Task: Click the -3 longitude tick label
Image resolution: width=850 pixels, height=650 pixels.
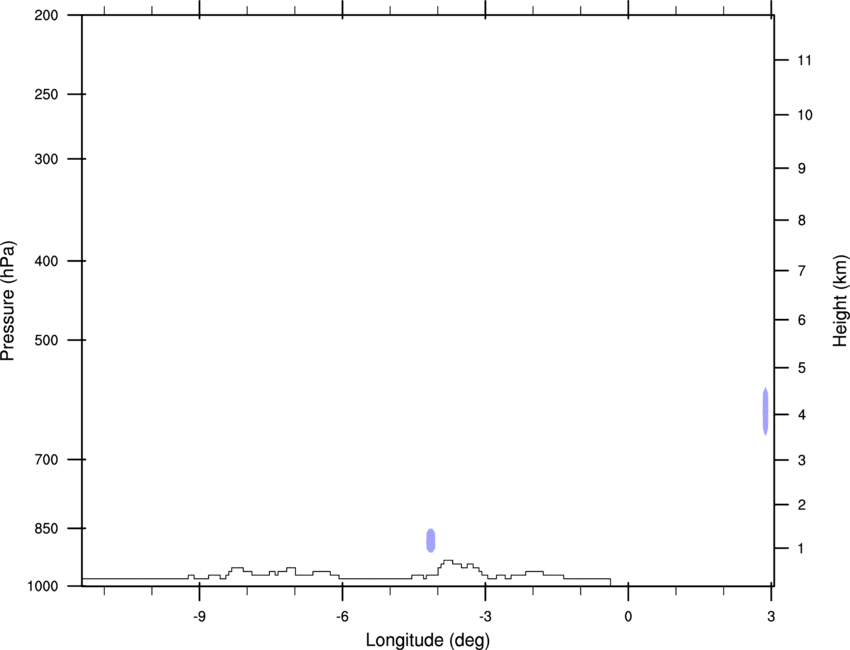Action: (x=485, y=616)
